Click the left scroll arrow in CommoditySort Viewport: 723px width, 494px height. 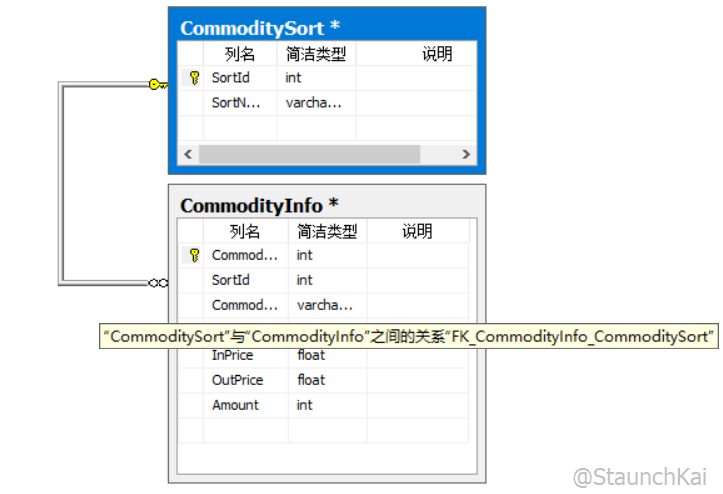point(188,154)
